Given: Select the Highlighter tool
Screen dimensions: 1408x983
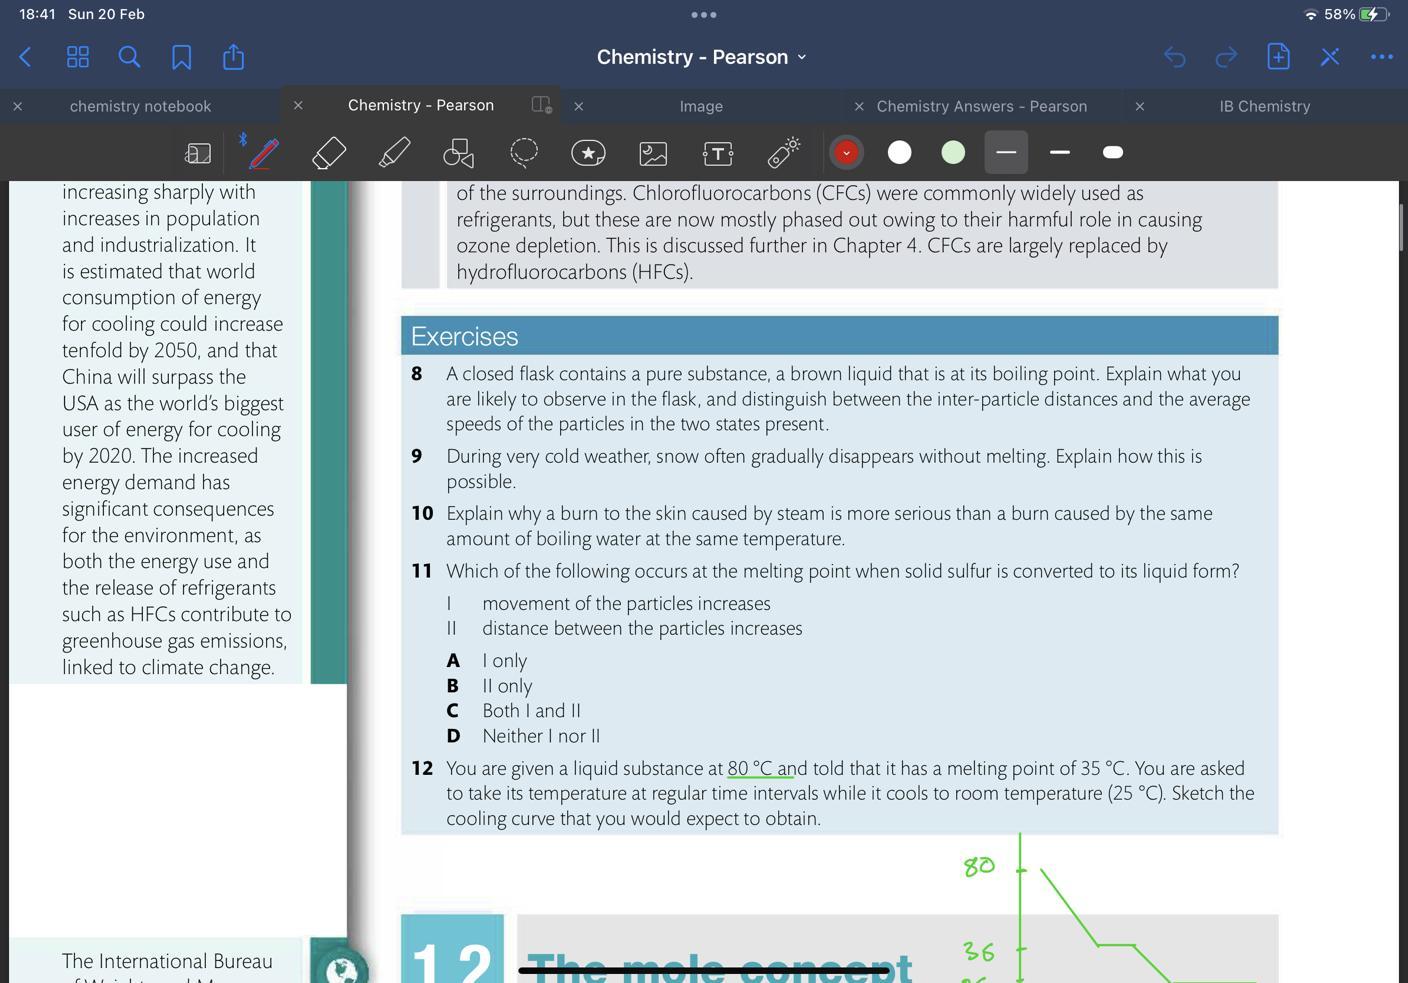Looking at the screenshot, I should click(x=394, y=153).
